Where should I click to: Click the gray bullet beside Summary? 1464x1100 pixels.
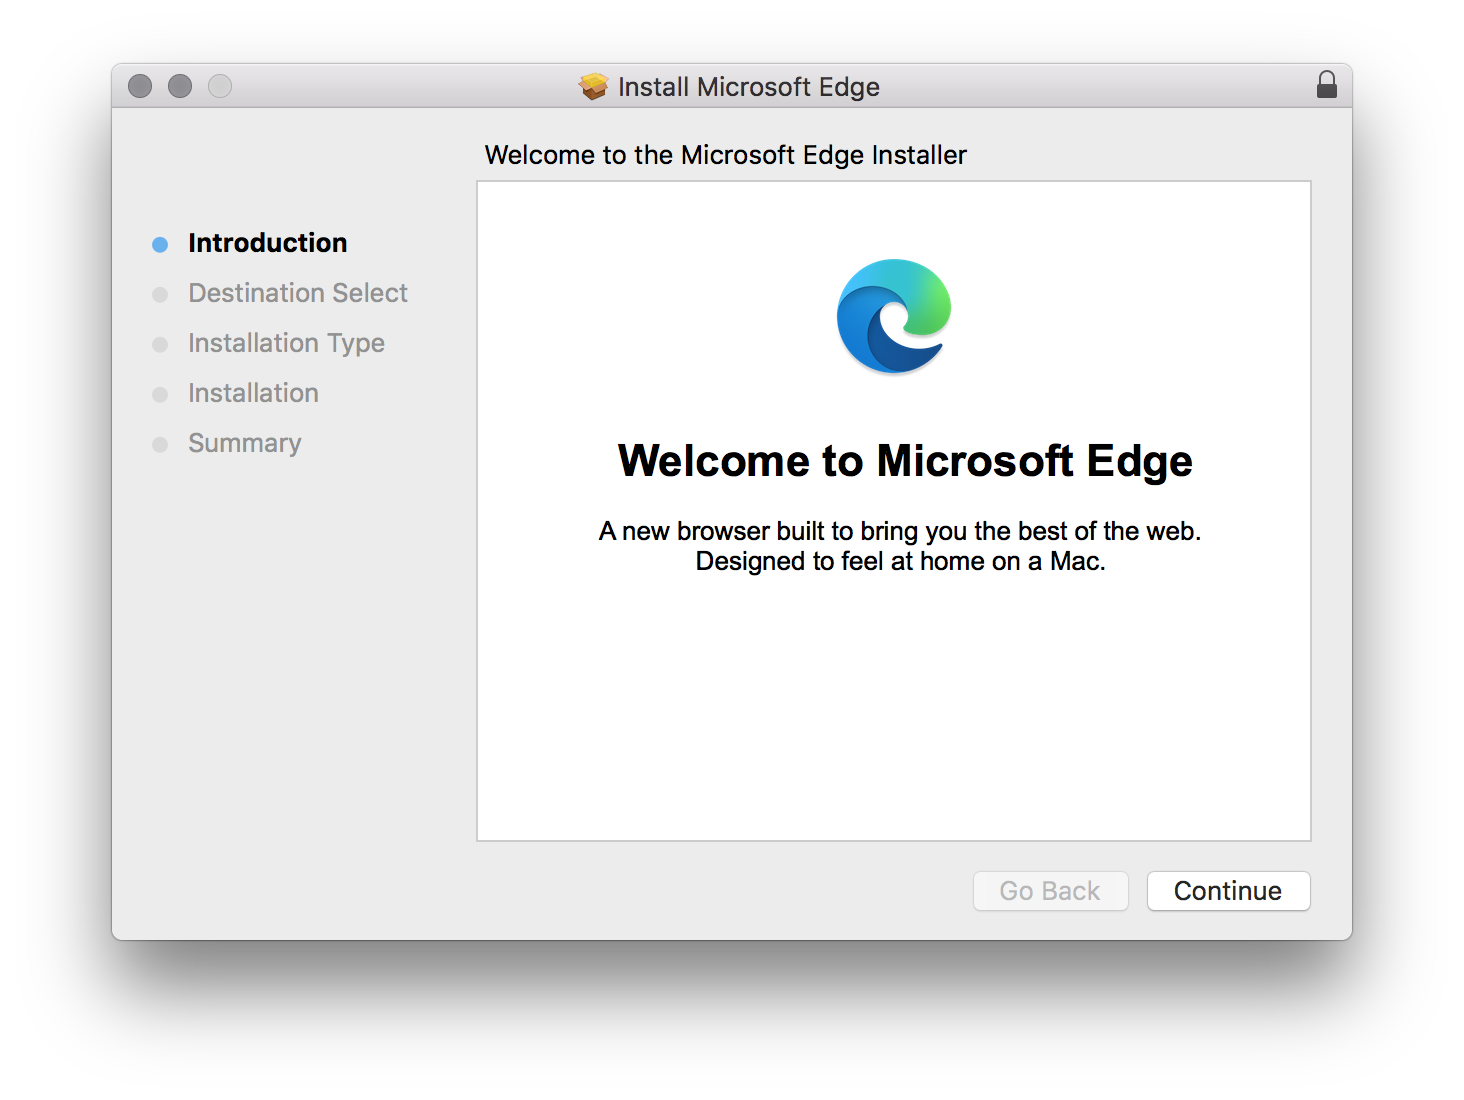click(x=160, y=444)
